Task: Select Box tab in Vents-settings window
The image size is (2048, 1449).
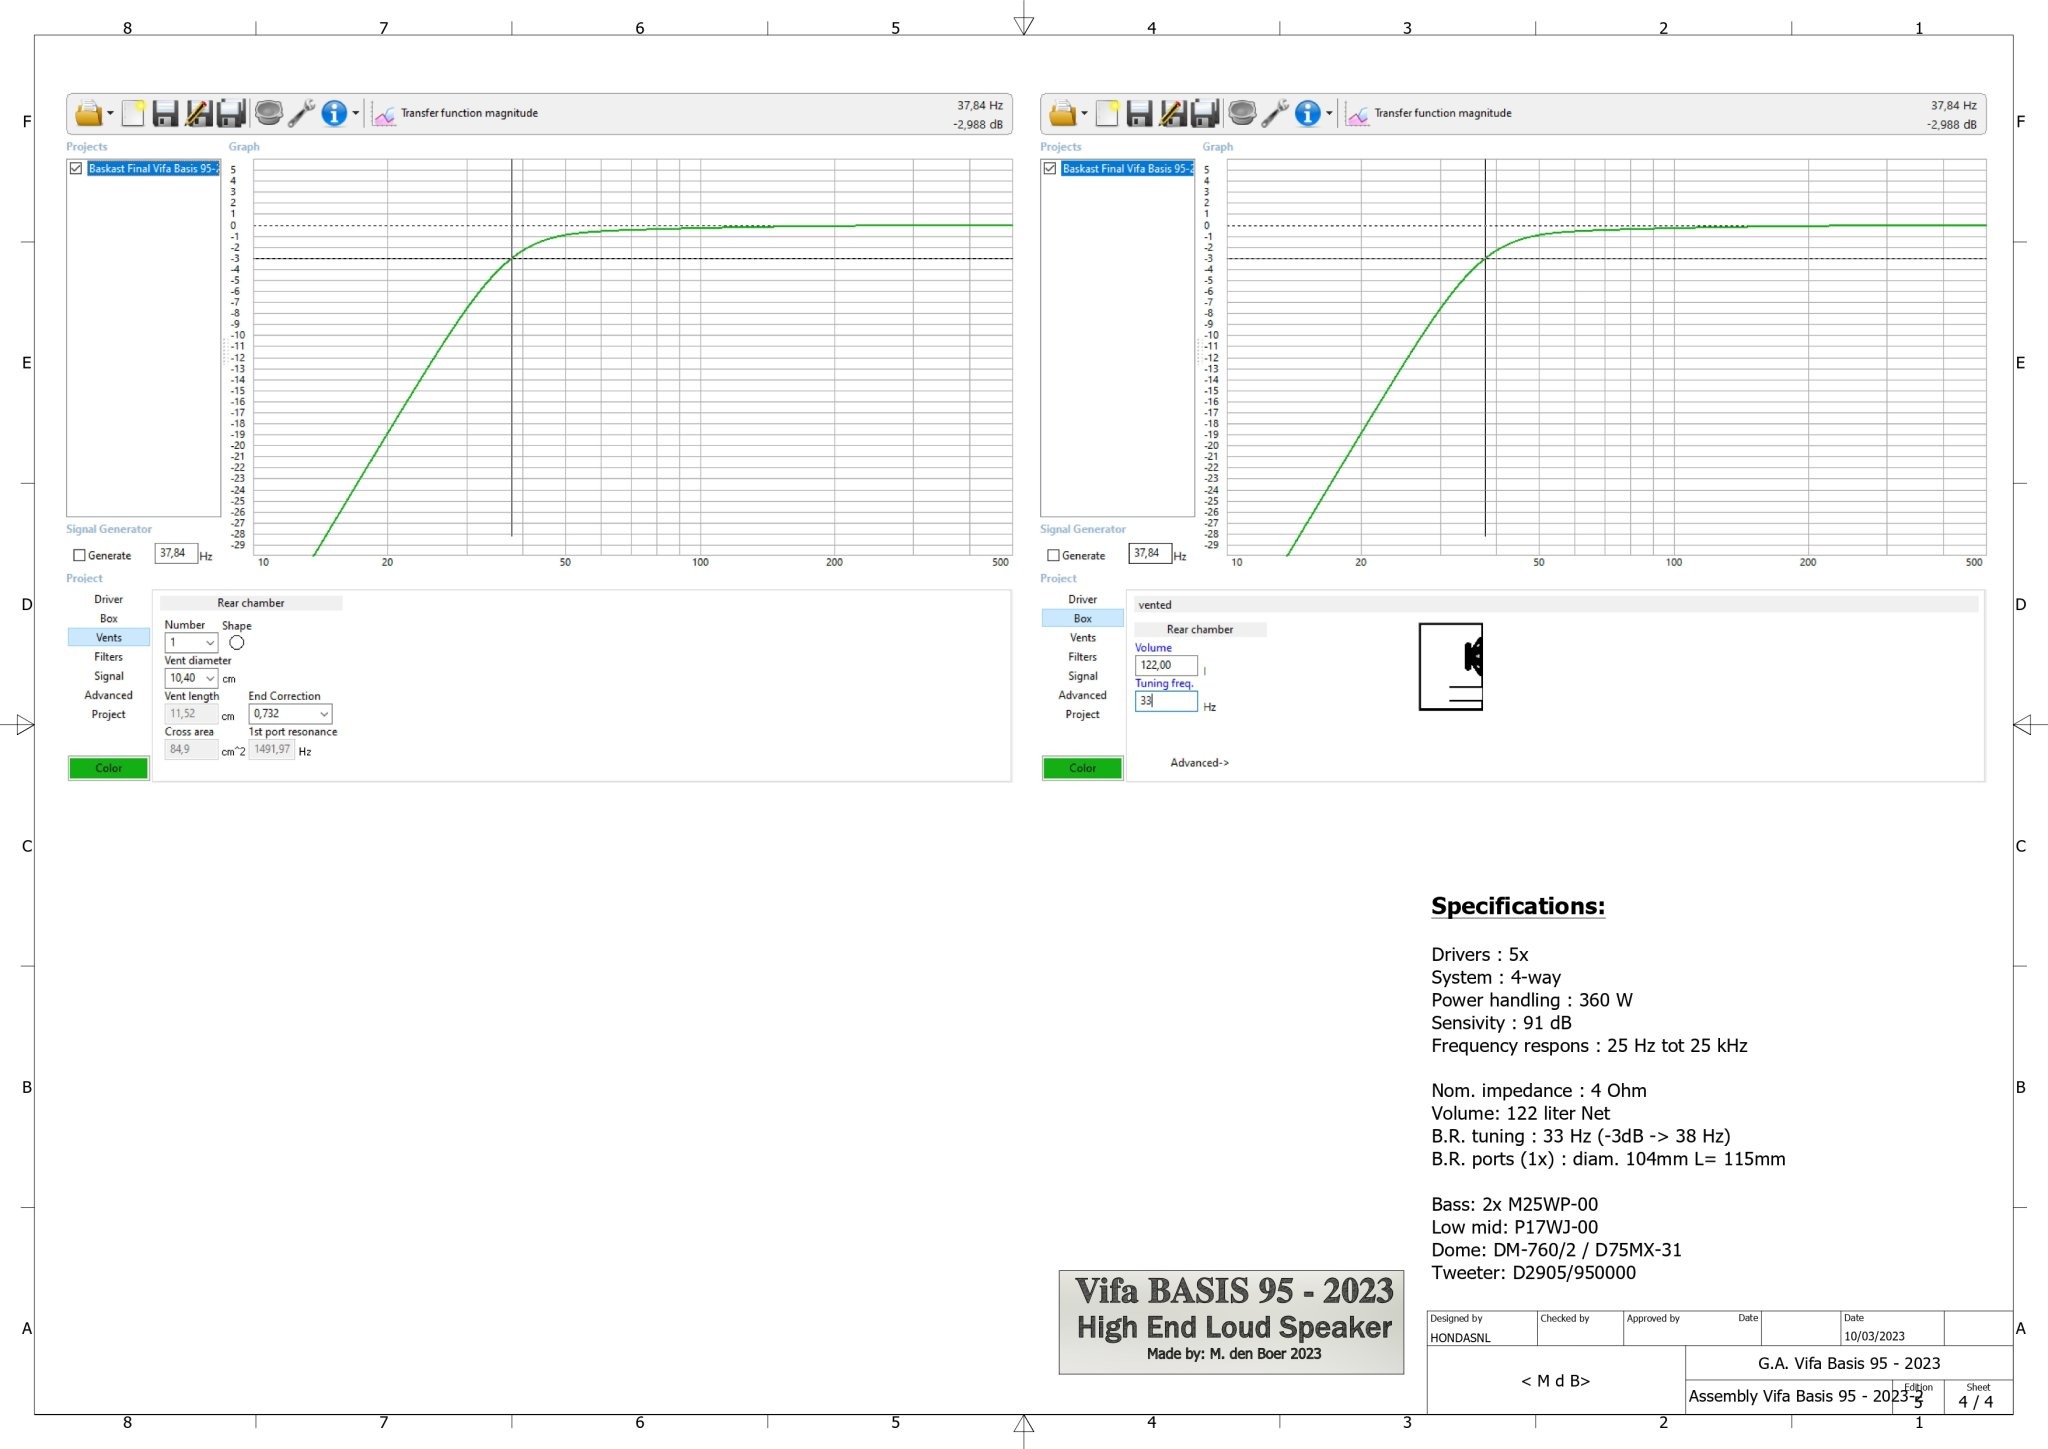Action: click(109, 618)
